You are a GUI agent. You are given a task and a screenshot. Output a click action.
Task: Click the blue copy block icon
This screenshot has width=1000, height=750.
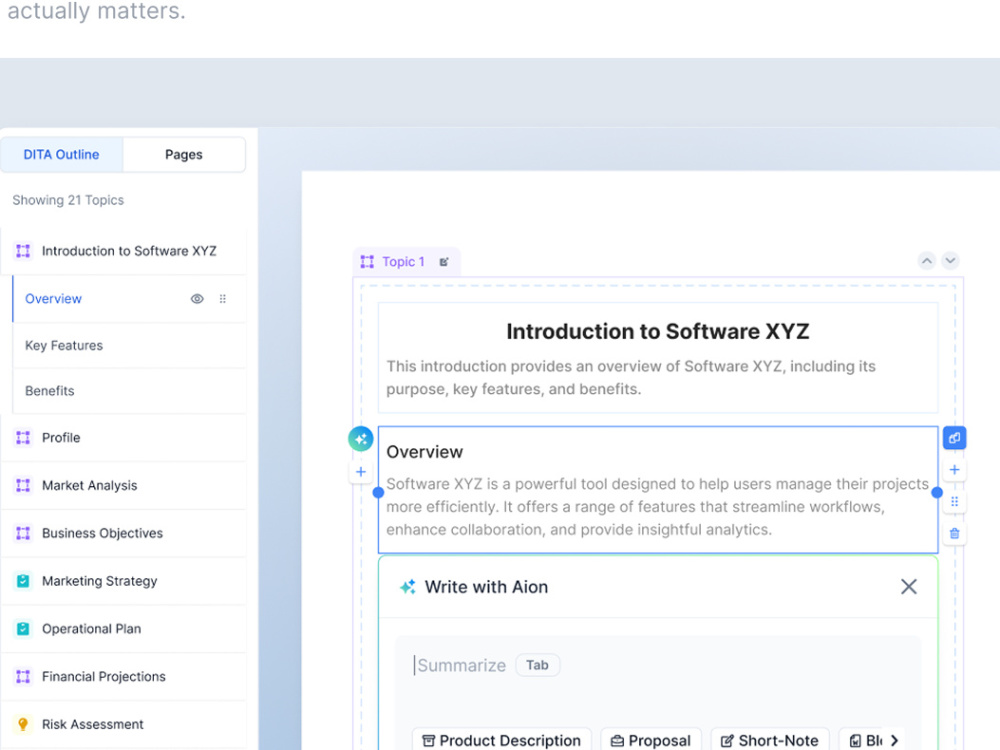coord(954,438)
